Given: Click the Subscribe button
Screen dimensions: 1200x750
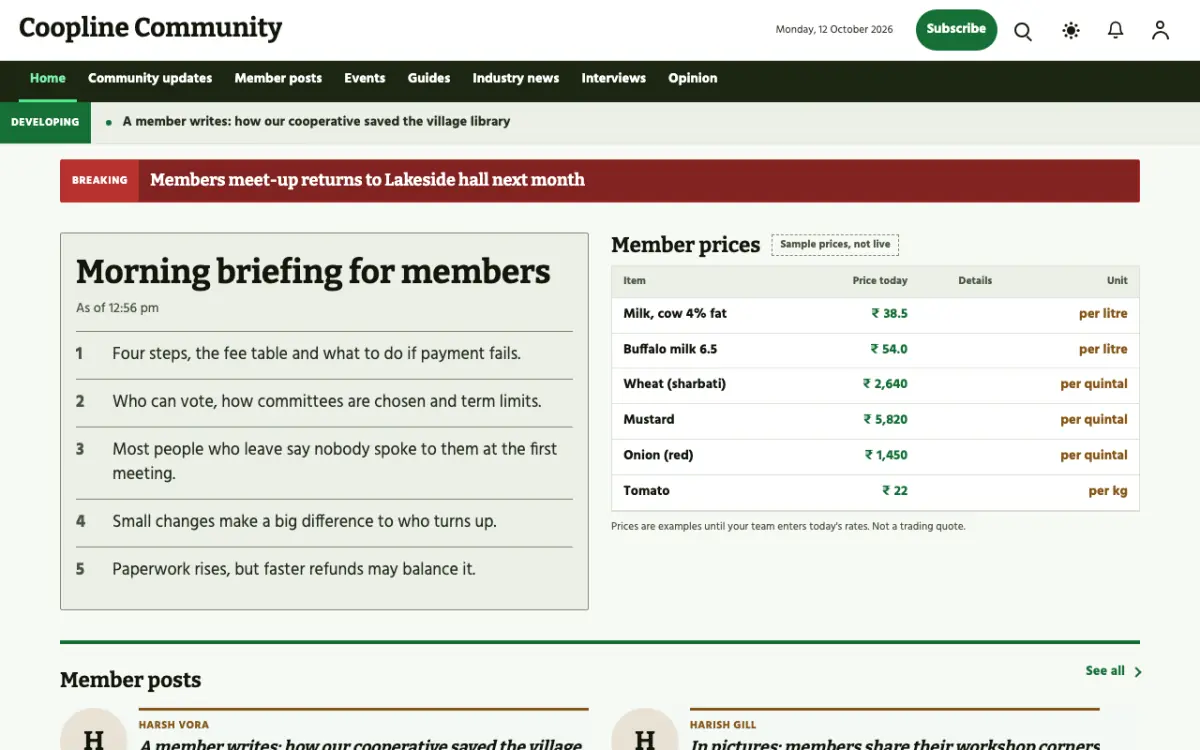Looking at the screenshot, I should 956,30.
